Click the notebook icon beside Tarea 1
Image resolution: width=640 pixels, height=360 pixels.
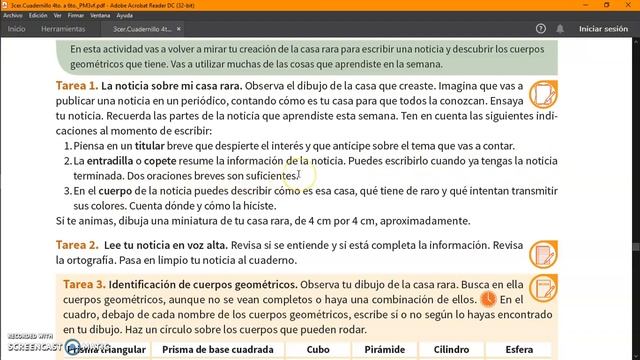(543, 94)
